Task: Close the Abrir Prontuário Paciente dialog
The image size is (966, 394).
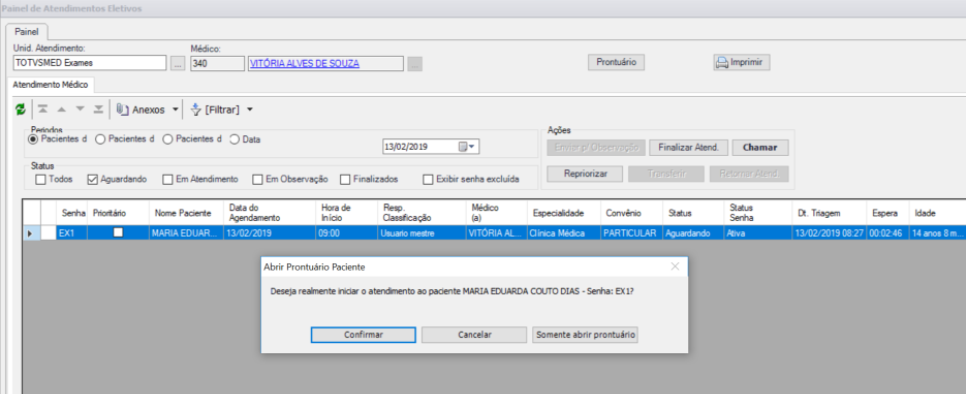Action: point(675,267)
